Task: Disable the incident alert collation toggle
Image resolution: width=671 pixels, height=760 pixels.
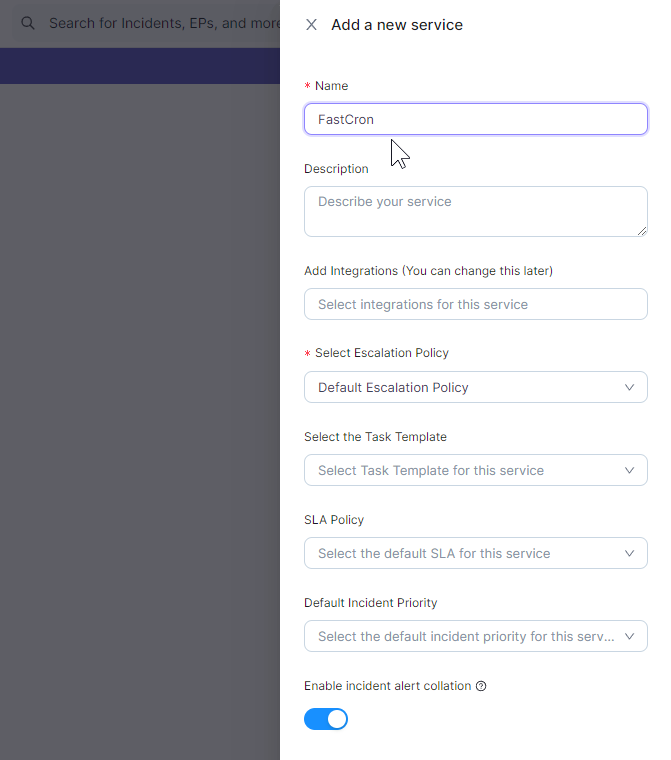Action: click(x=326, y=719)
